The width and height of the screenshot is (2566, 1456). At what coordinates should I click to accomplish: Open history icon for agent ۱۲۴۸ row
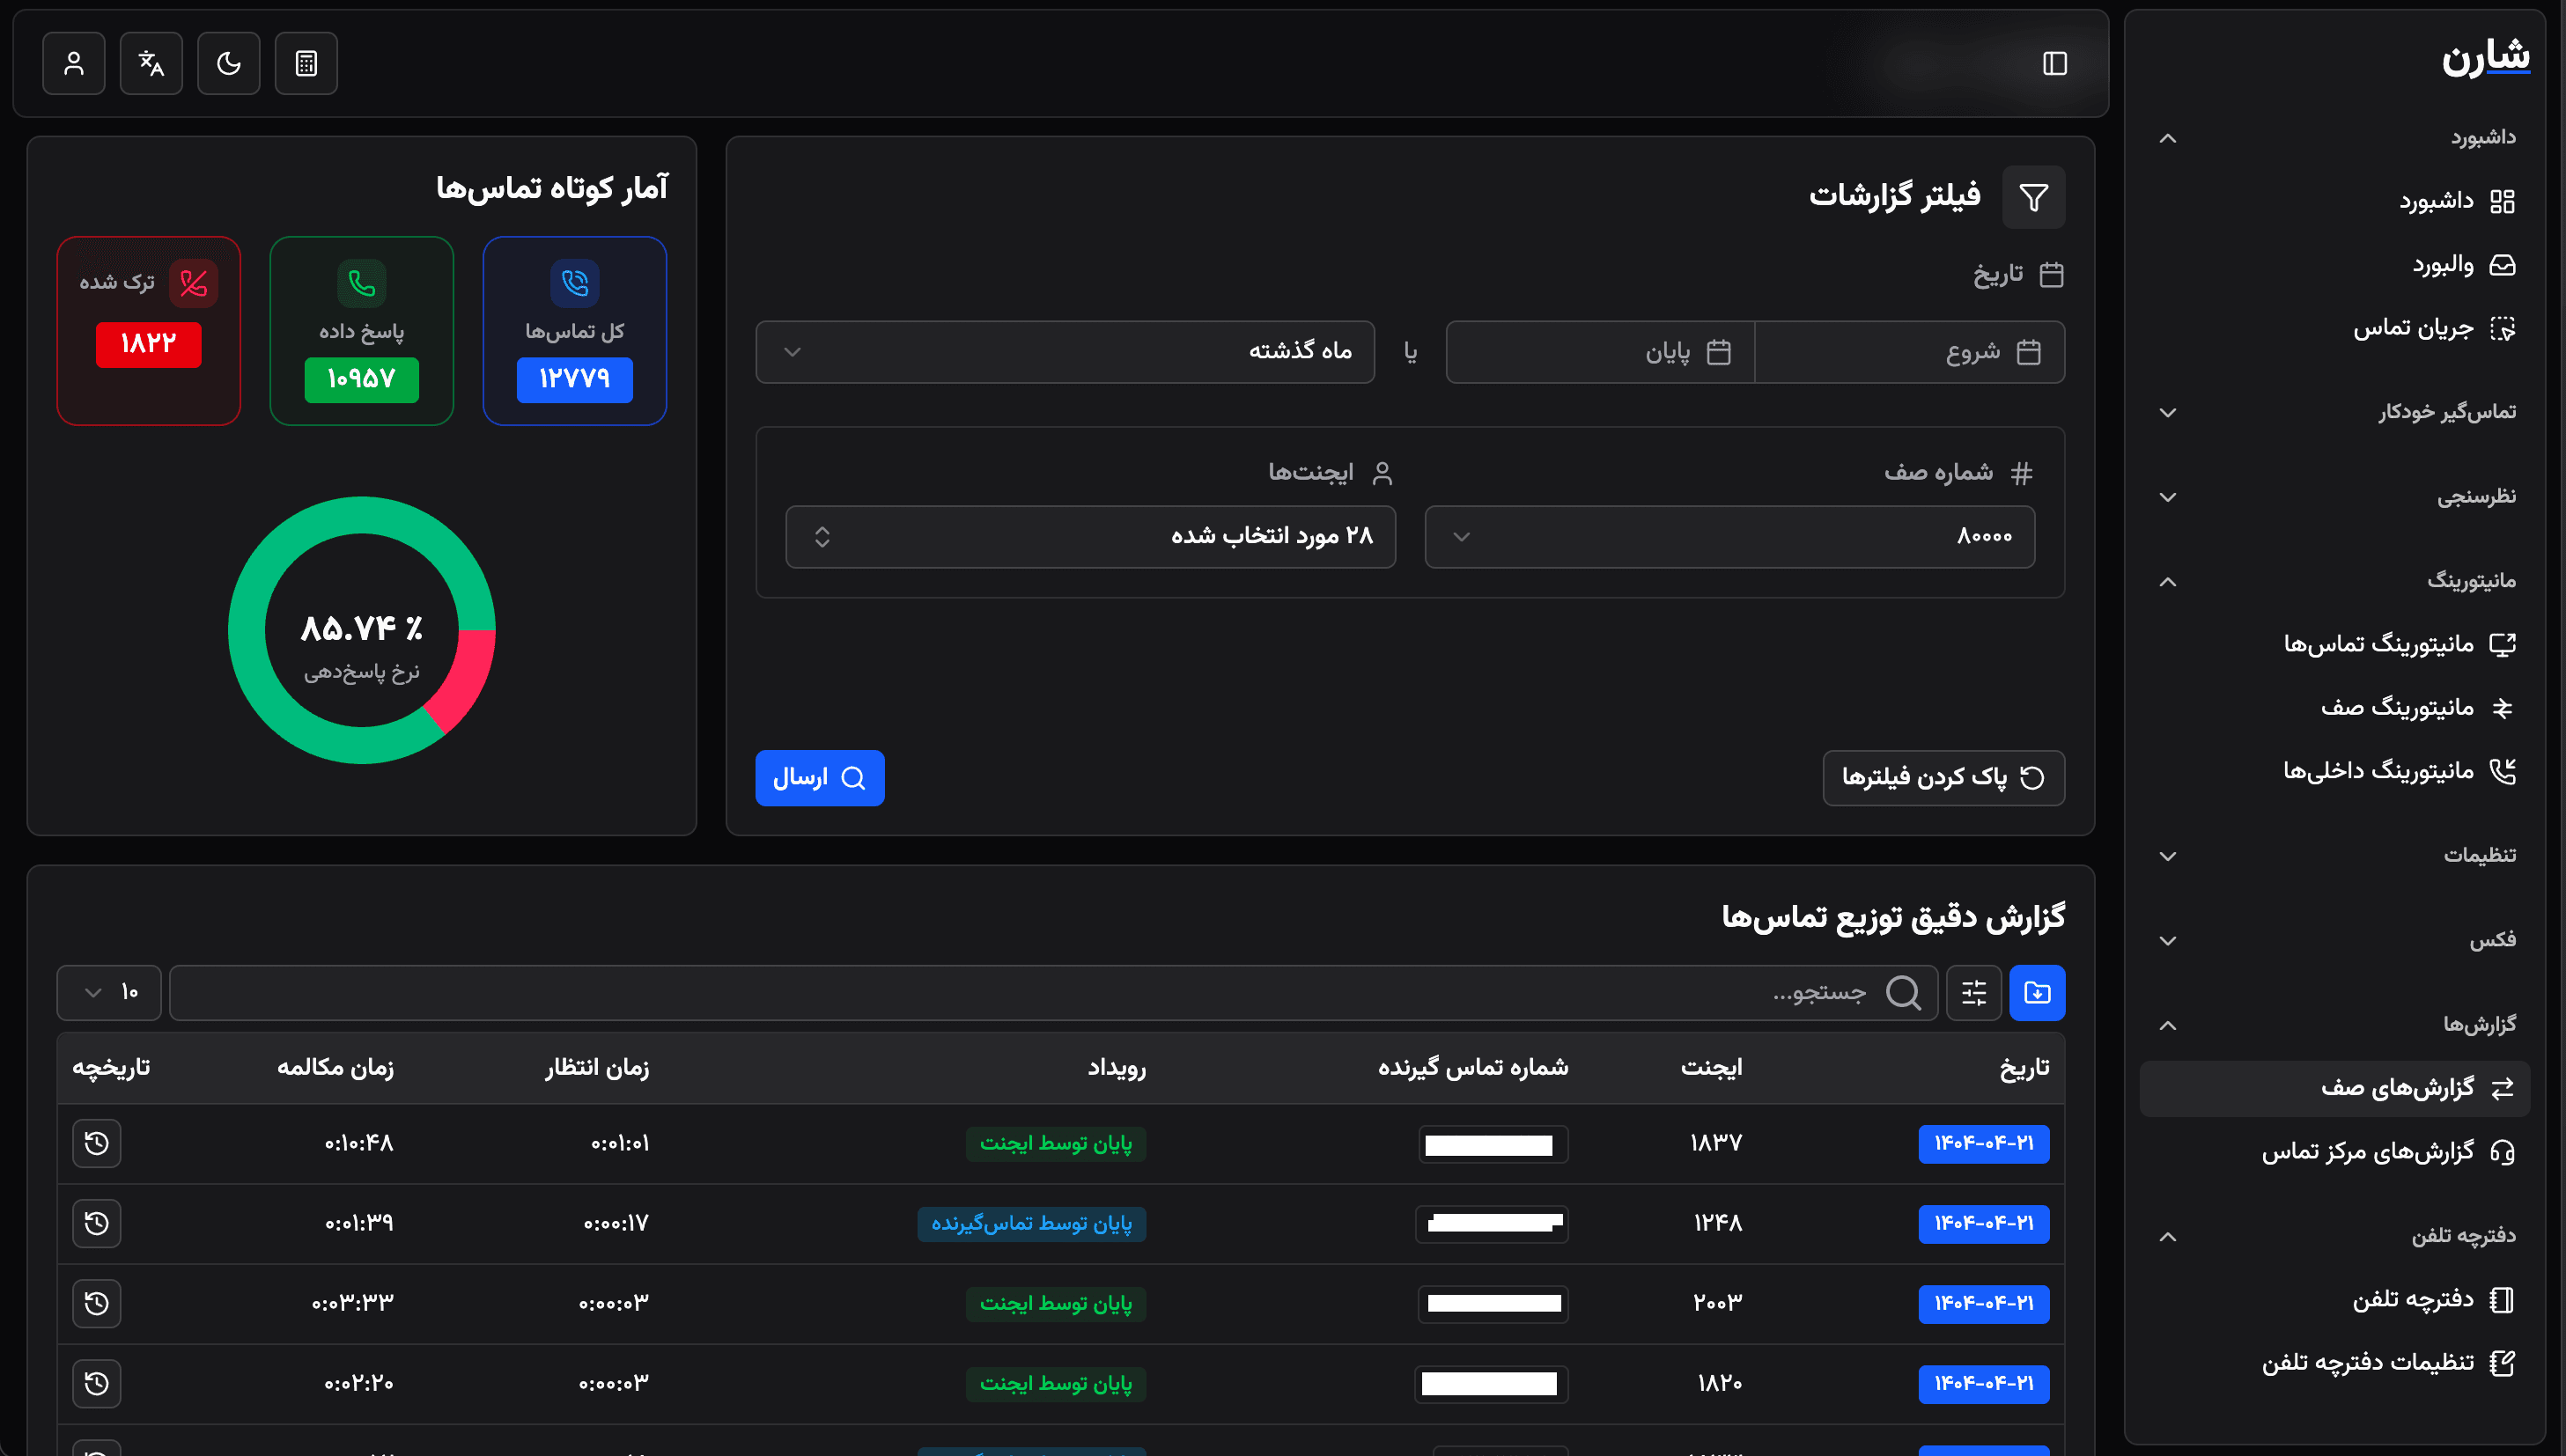[x=97, y=1224]
